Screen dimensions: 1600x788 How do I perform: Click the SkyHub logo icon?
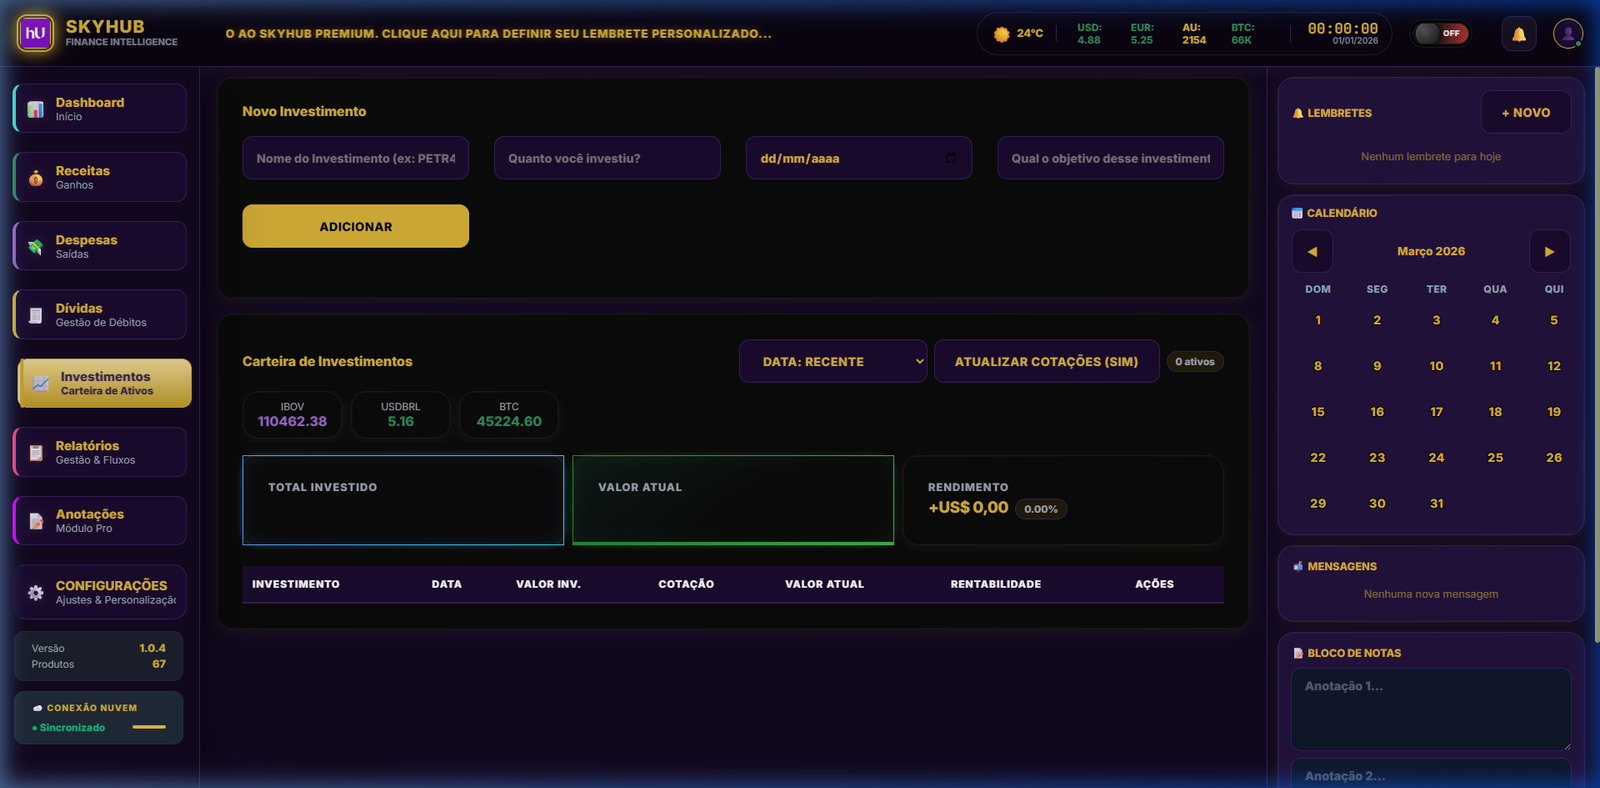(36, 33)
